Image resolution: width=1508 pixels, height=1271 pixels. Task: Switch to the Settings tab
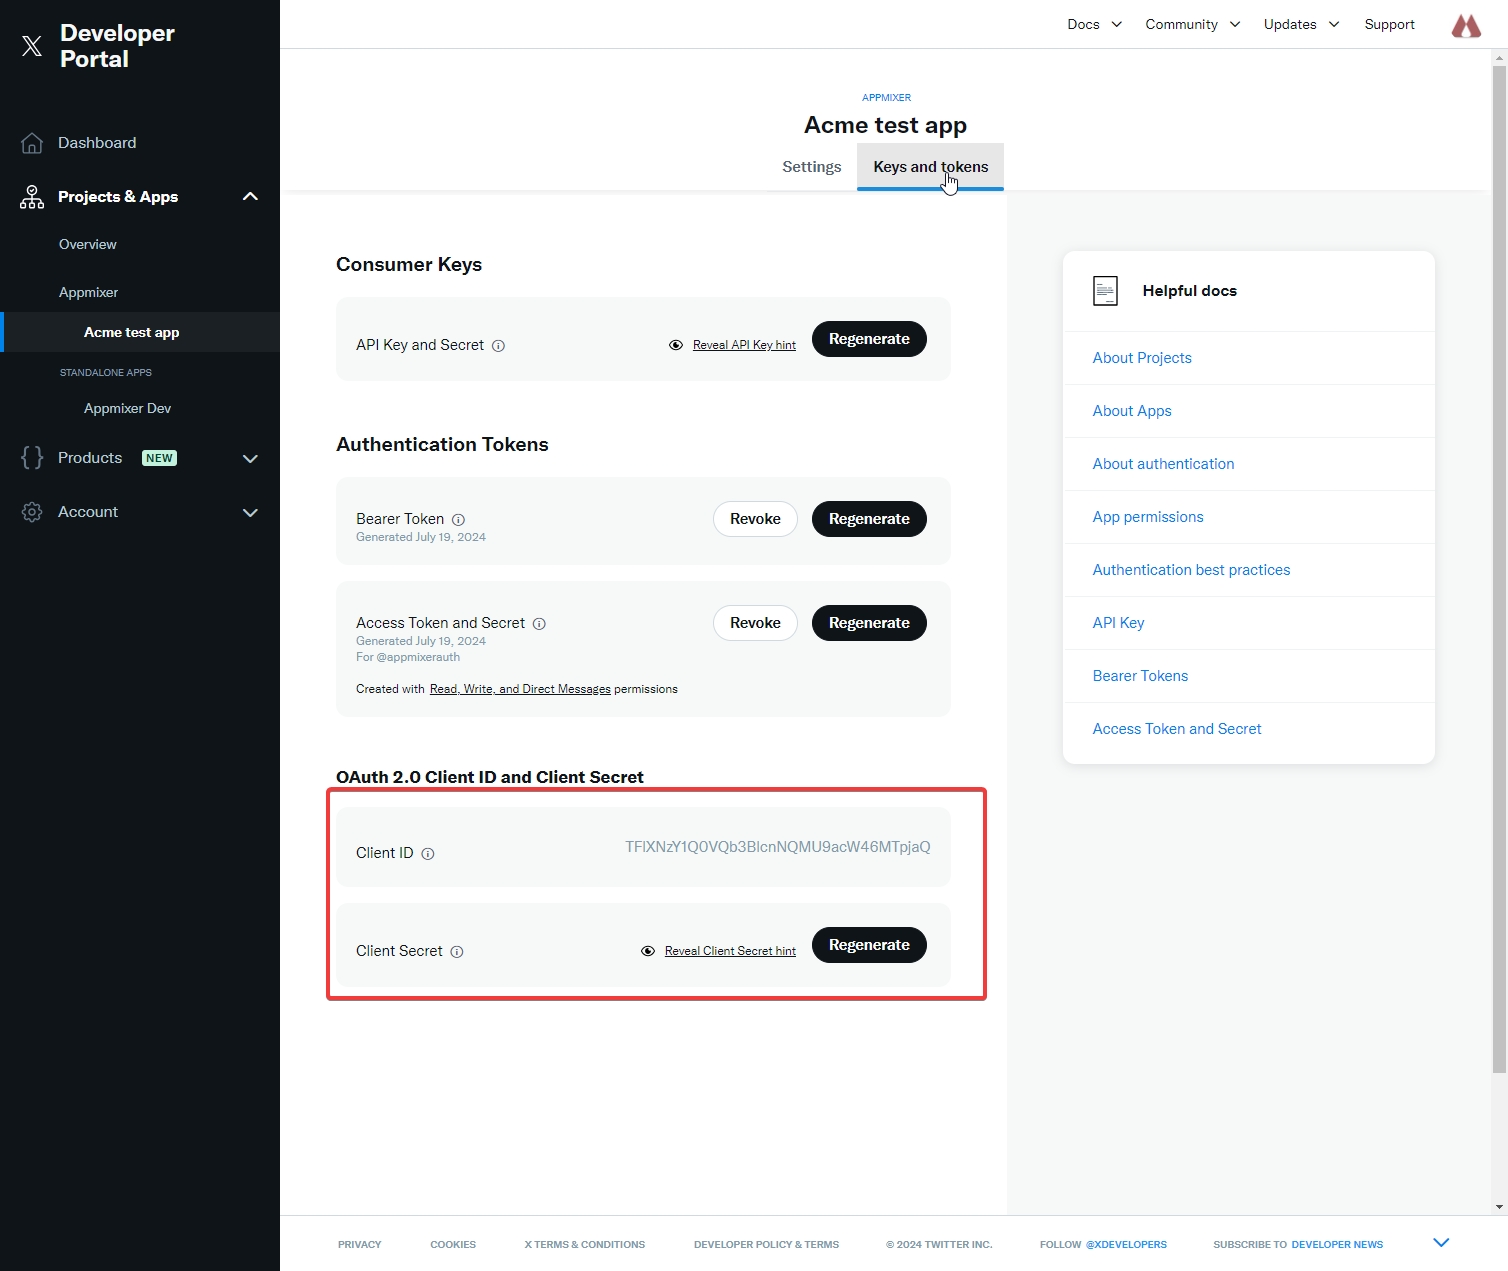point(811,167)
